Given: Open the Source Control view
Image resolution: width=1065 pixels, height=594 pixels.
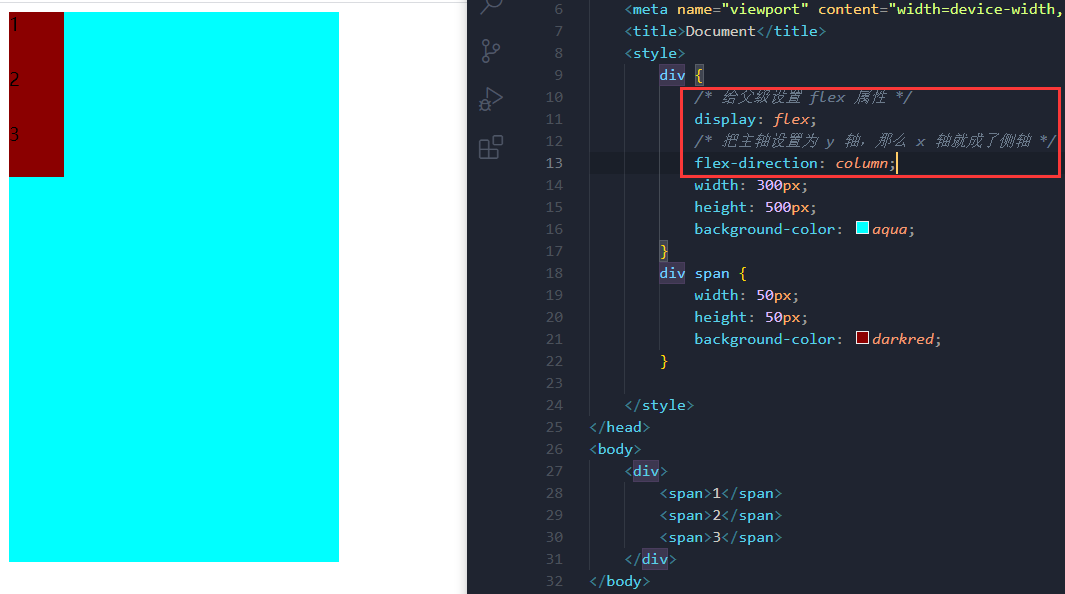Looking at the screenshot, I should (x=491, y=51).
